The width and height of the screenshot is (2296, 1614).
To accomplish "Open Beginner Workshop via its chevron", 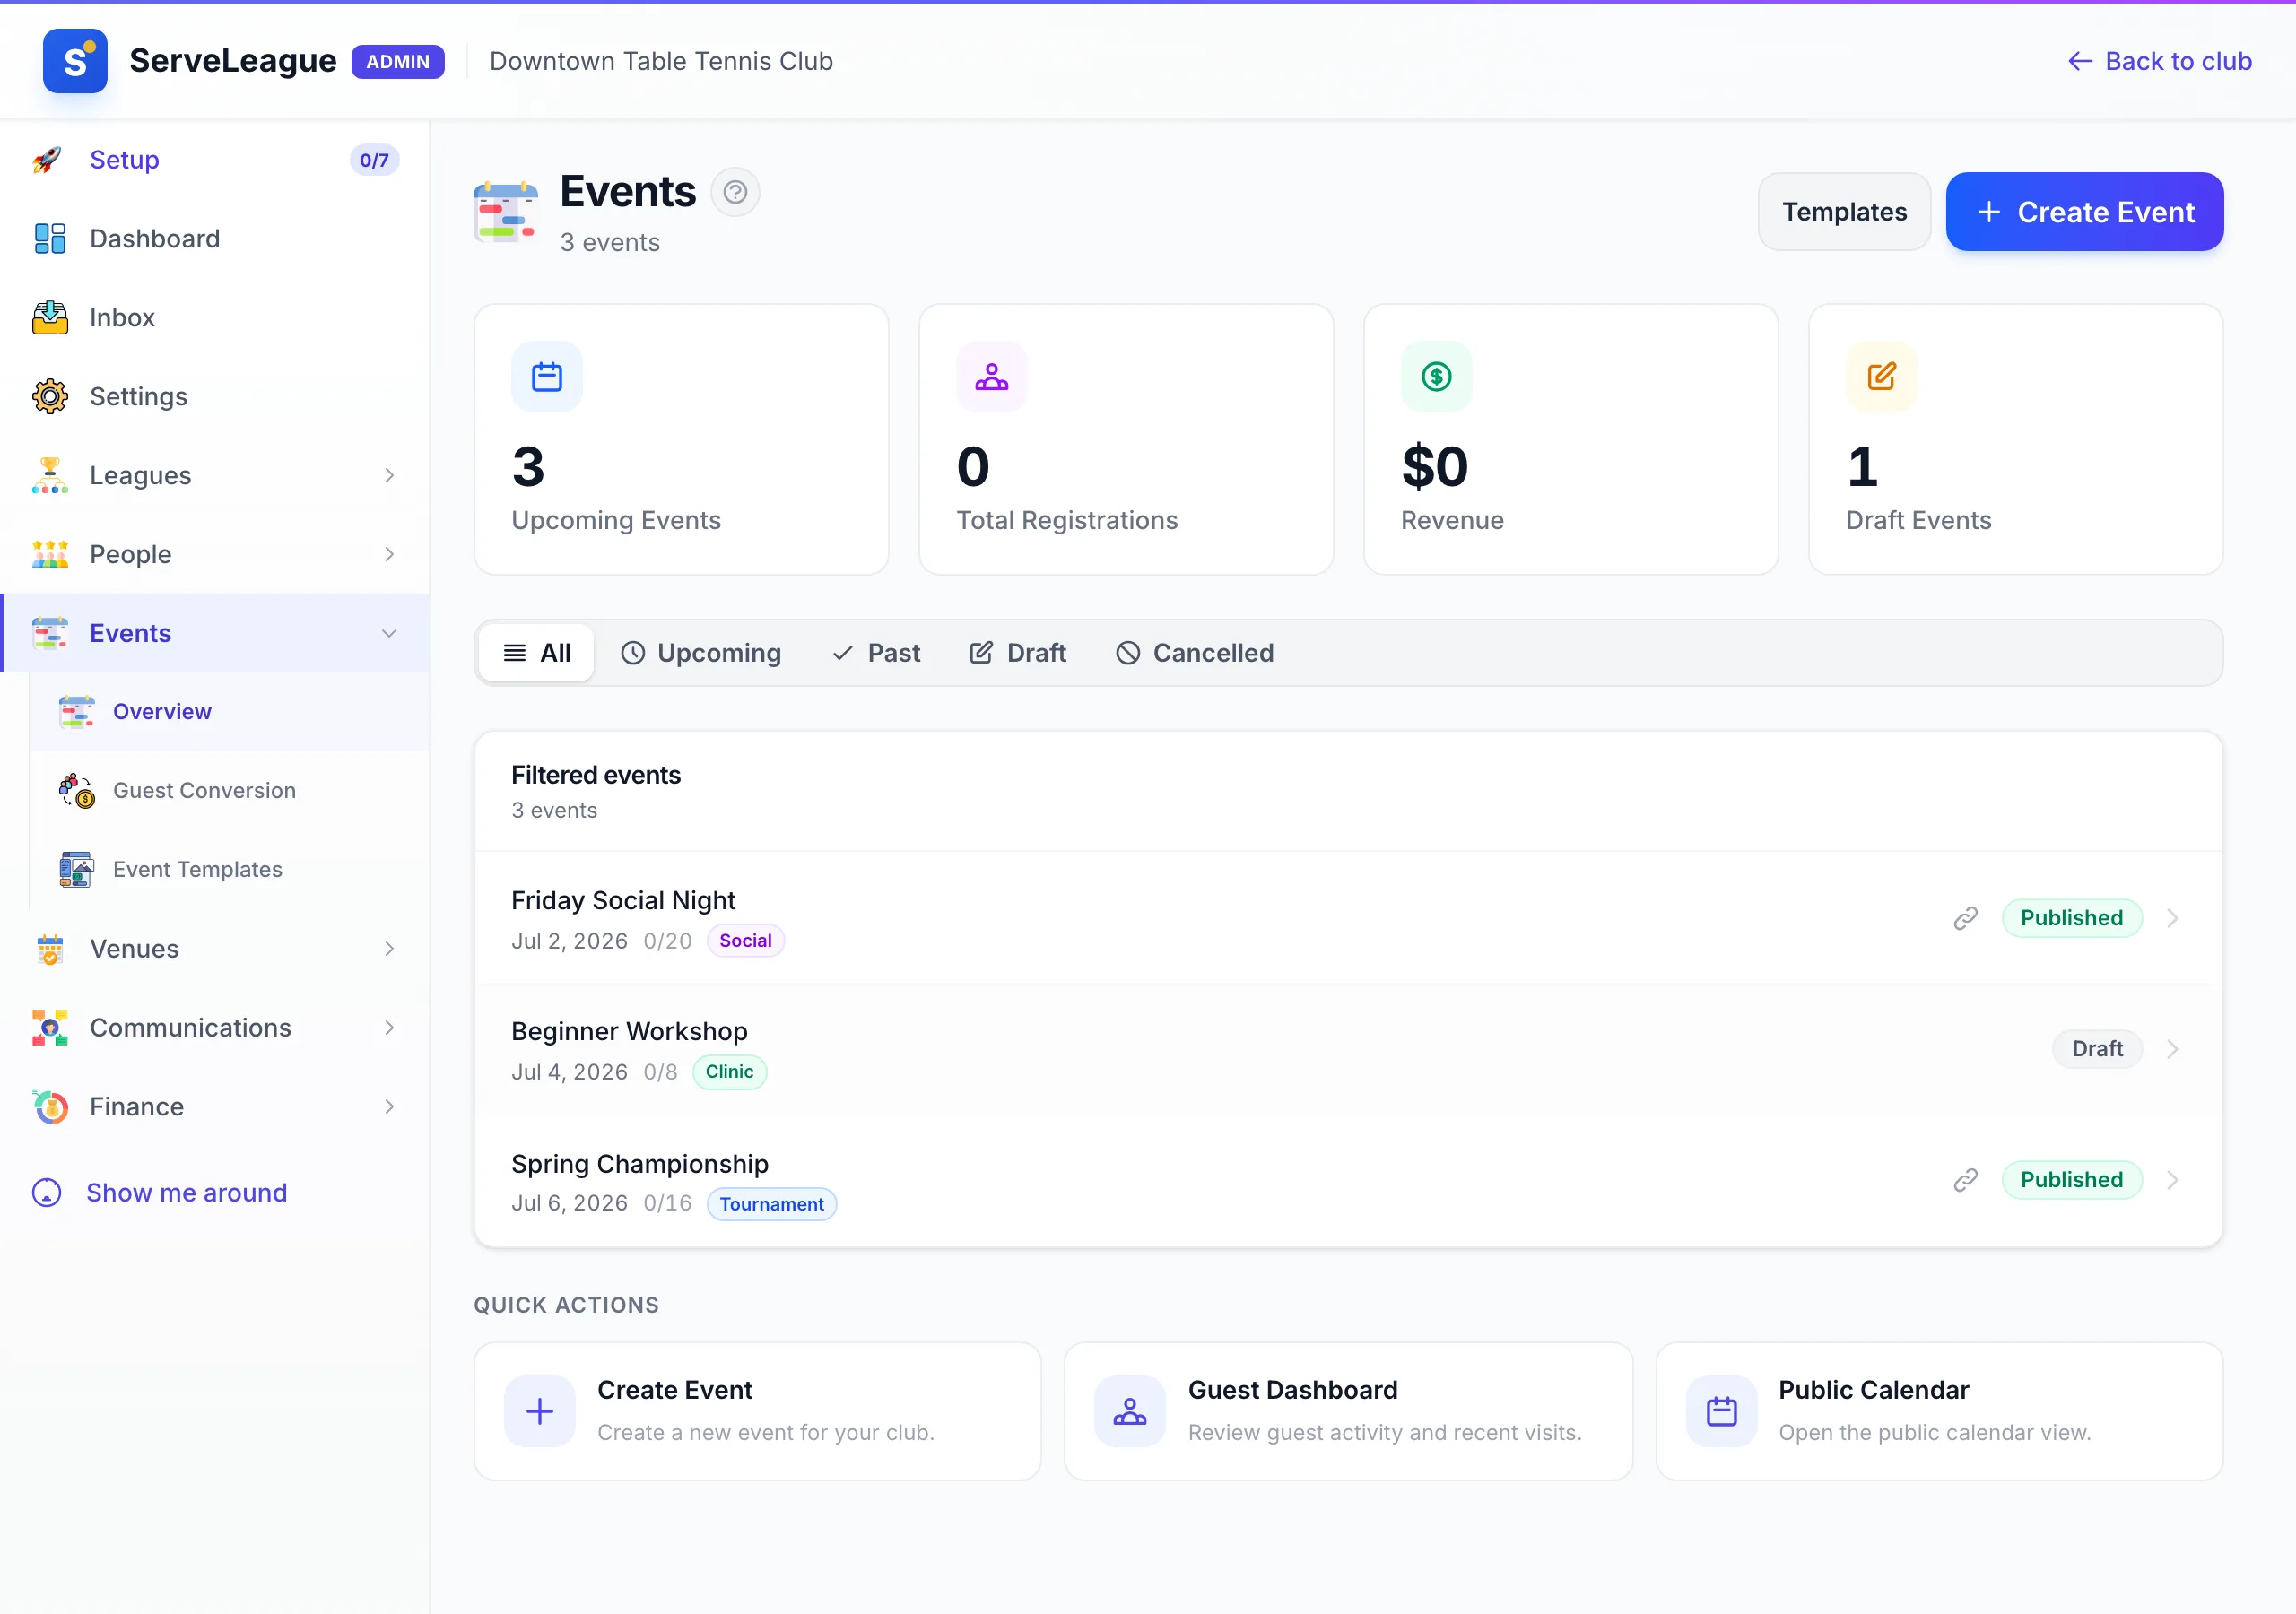I will (2172, 1049).
